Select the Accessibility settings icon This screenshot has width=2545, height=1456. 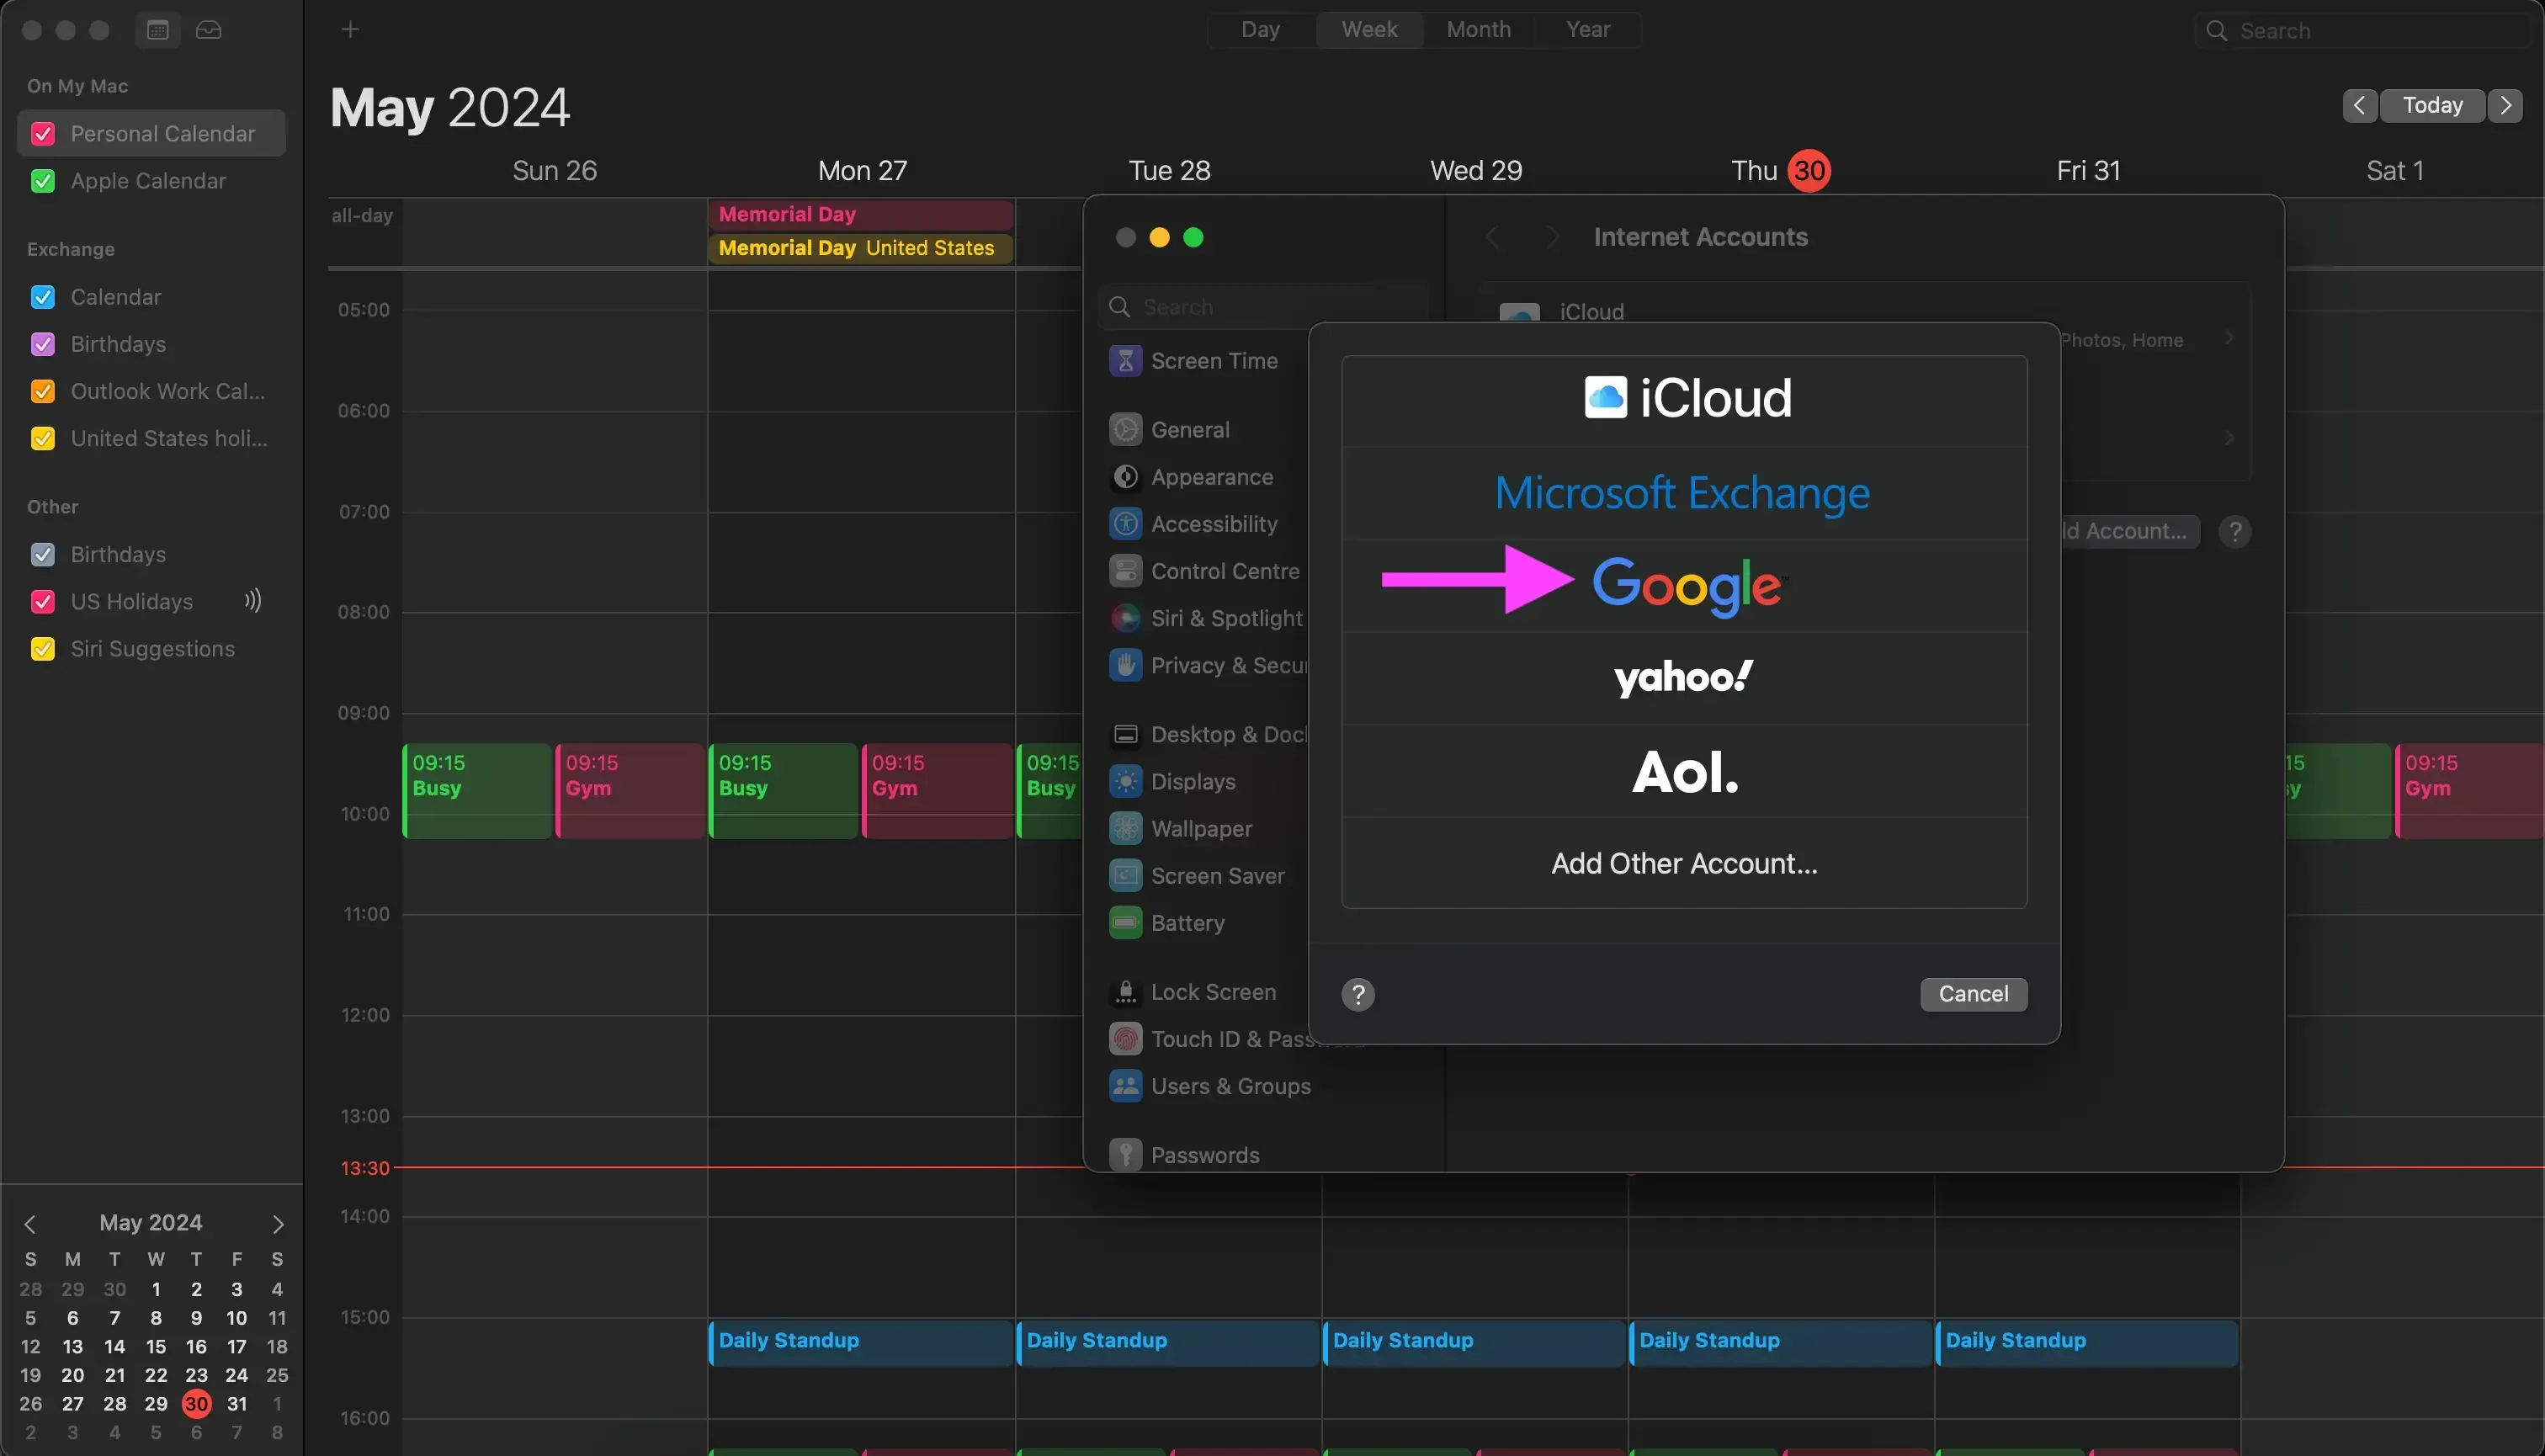[1125, 523]
